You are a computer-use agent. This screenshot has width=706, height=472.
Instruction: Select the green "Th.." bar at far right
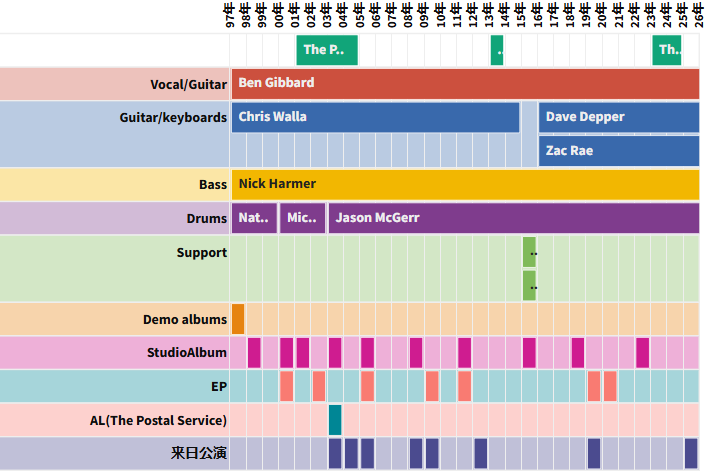pyautogui.click(x=667, y=50)
